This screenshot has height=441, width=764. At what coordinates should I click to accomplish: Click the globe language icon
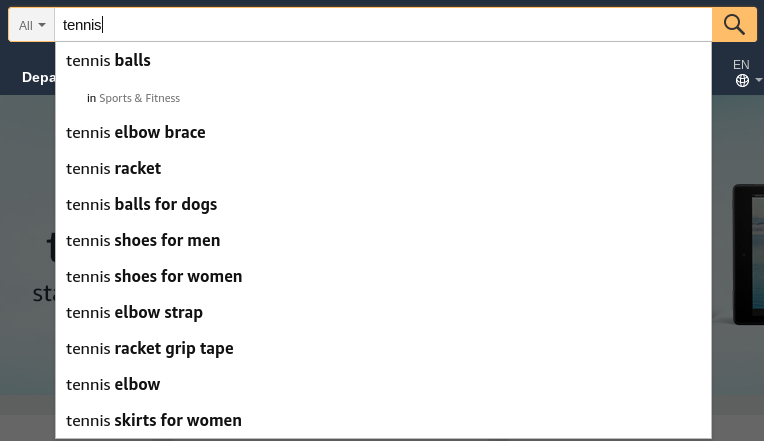click(x=742, y=80)
